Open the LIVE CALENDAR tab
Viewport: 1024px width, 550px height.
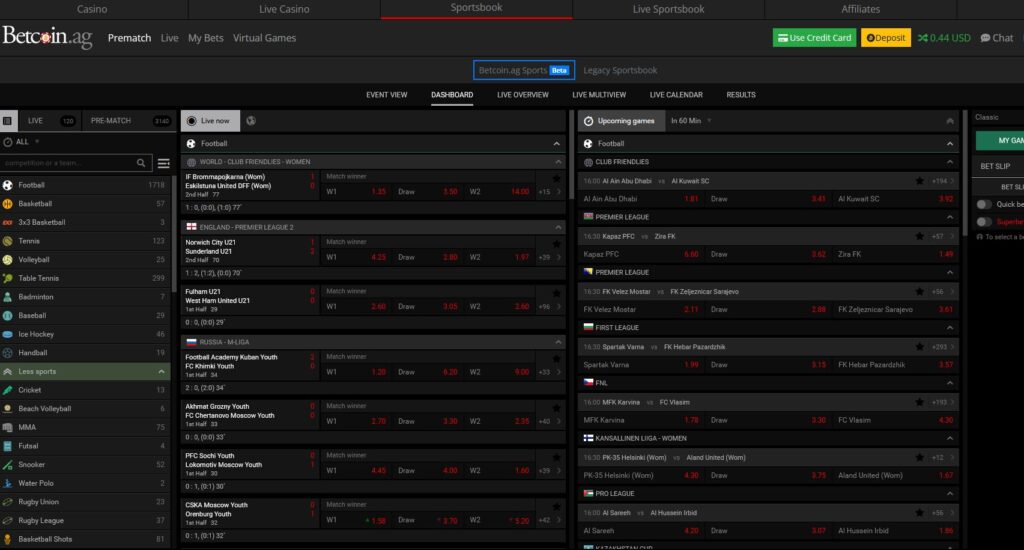(x=676, y=95)
